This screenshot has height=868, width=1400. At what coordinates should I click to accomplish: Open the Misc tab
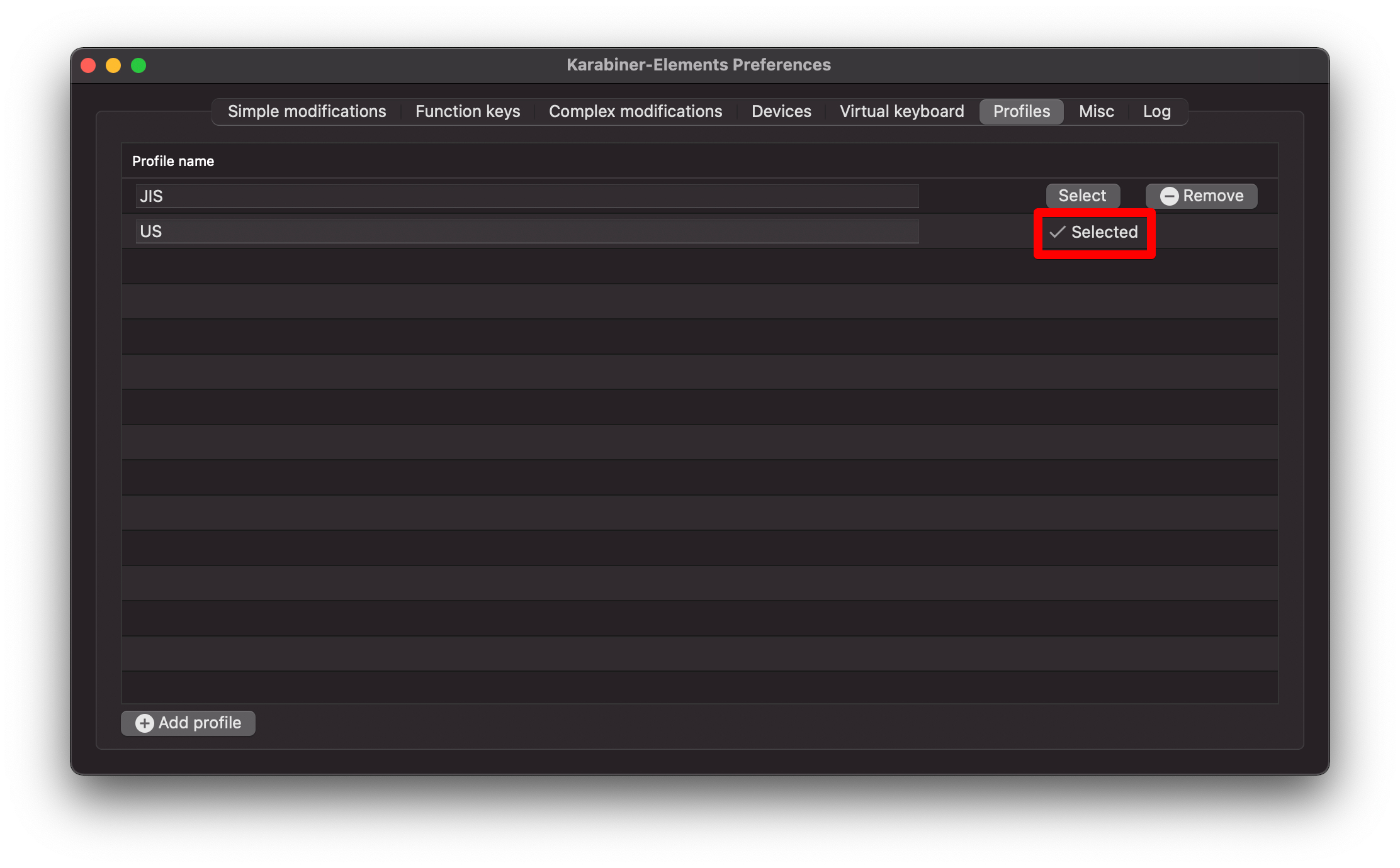point(1096,111)
